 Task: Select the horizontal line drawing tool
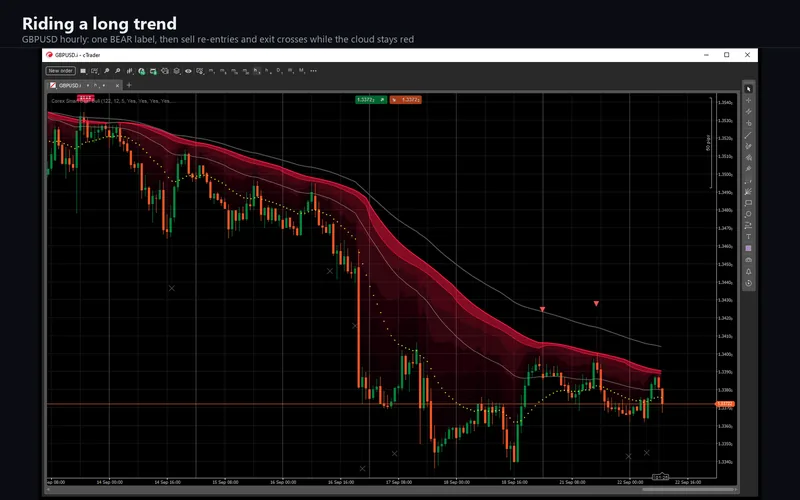pos(748,123)
